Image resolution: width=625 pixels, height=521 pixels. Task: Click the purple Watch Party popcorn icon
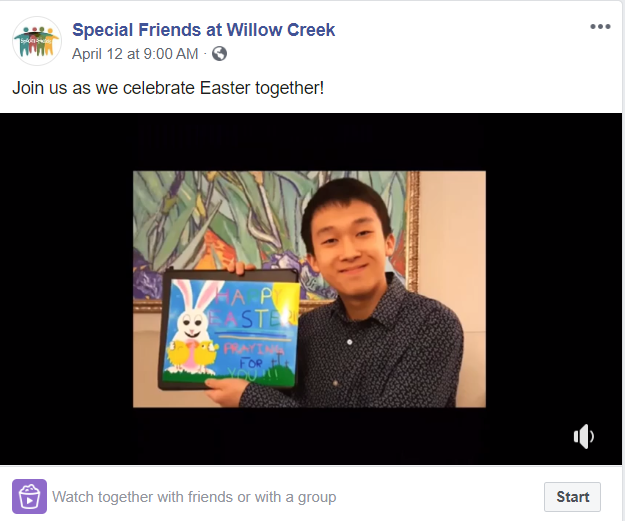pyautogui.click(x=29, y=496)
